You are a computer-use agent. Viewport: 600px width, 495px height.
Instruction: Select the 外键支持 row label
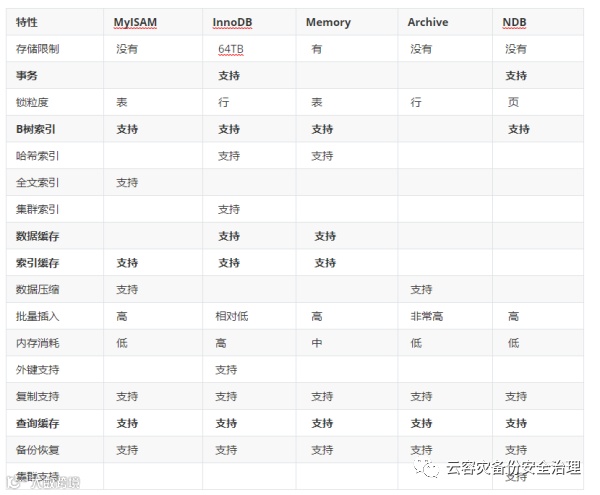(38, 370)
